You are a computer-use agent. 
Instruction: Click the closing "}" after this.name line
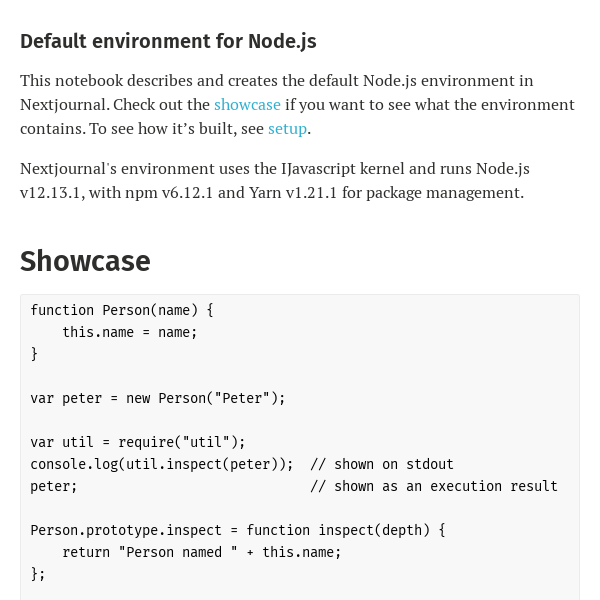[34, 354]
